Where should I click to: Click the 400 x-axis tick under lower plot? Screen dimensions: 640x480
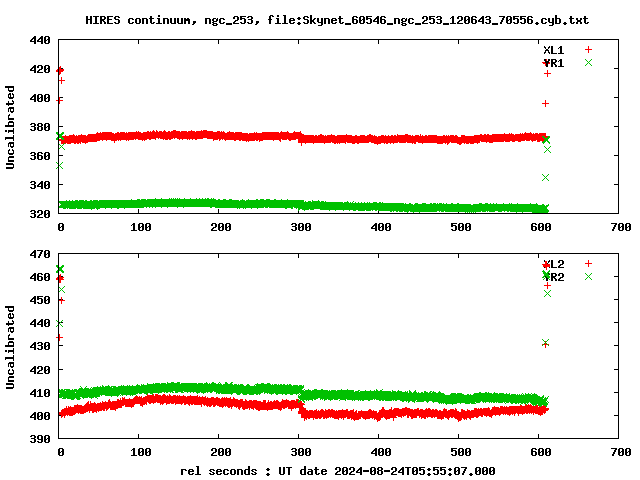click(381, 452)
